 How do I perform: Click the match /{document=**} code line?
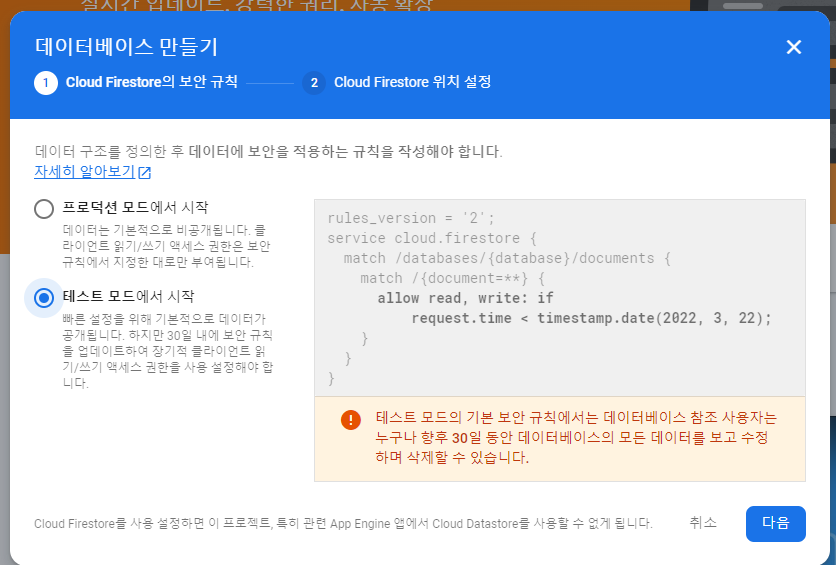[452, 278]
